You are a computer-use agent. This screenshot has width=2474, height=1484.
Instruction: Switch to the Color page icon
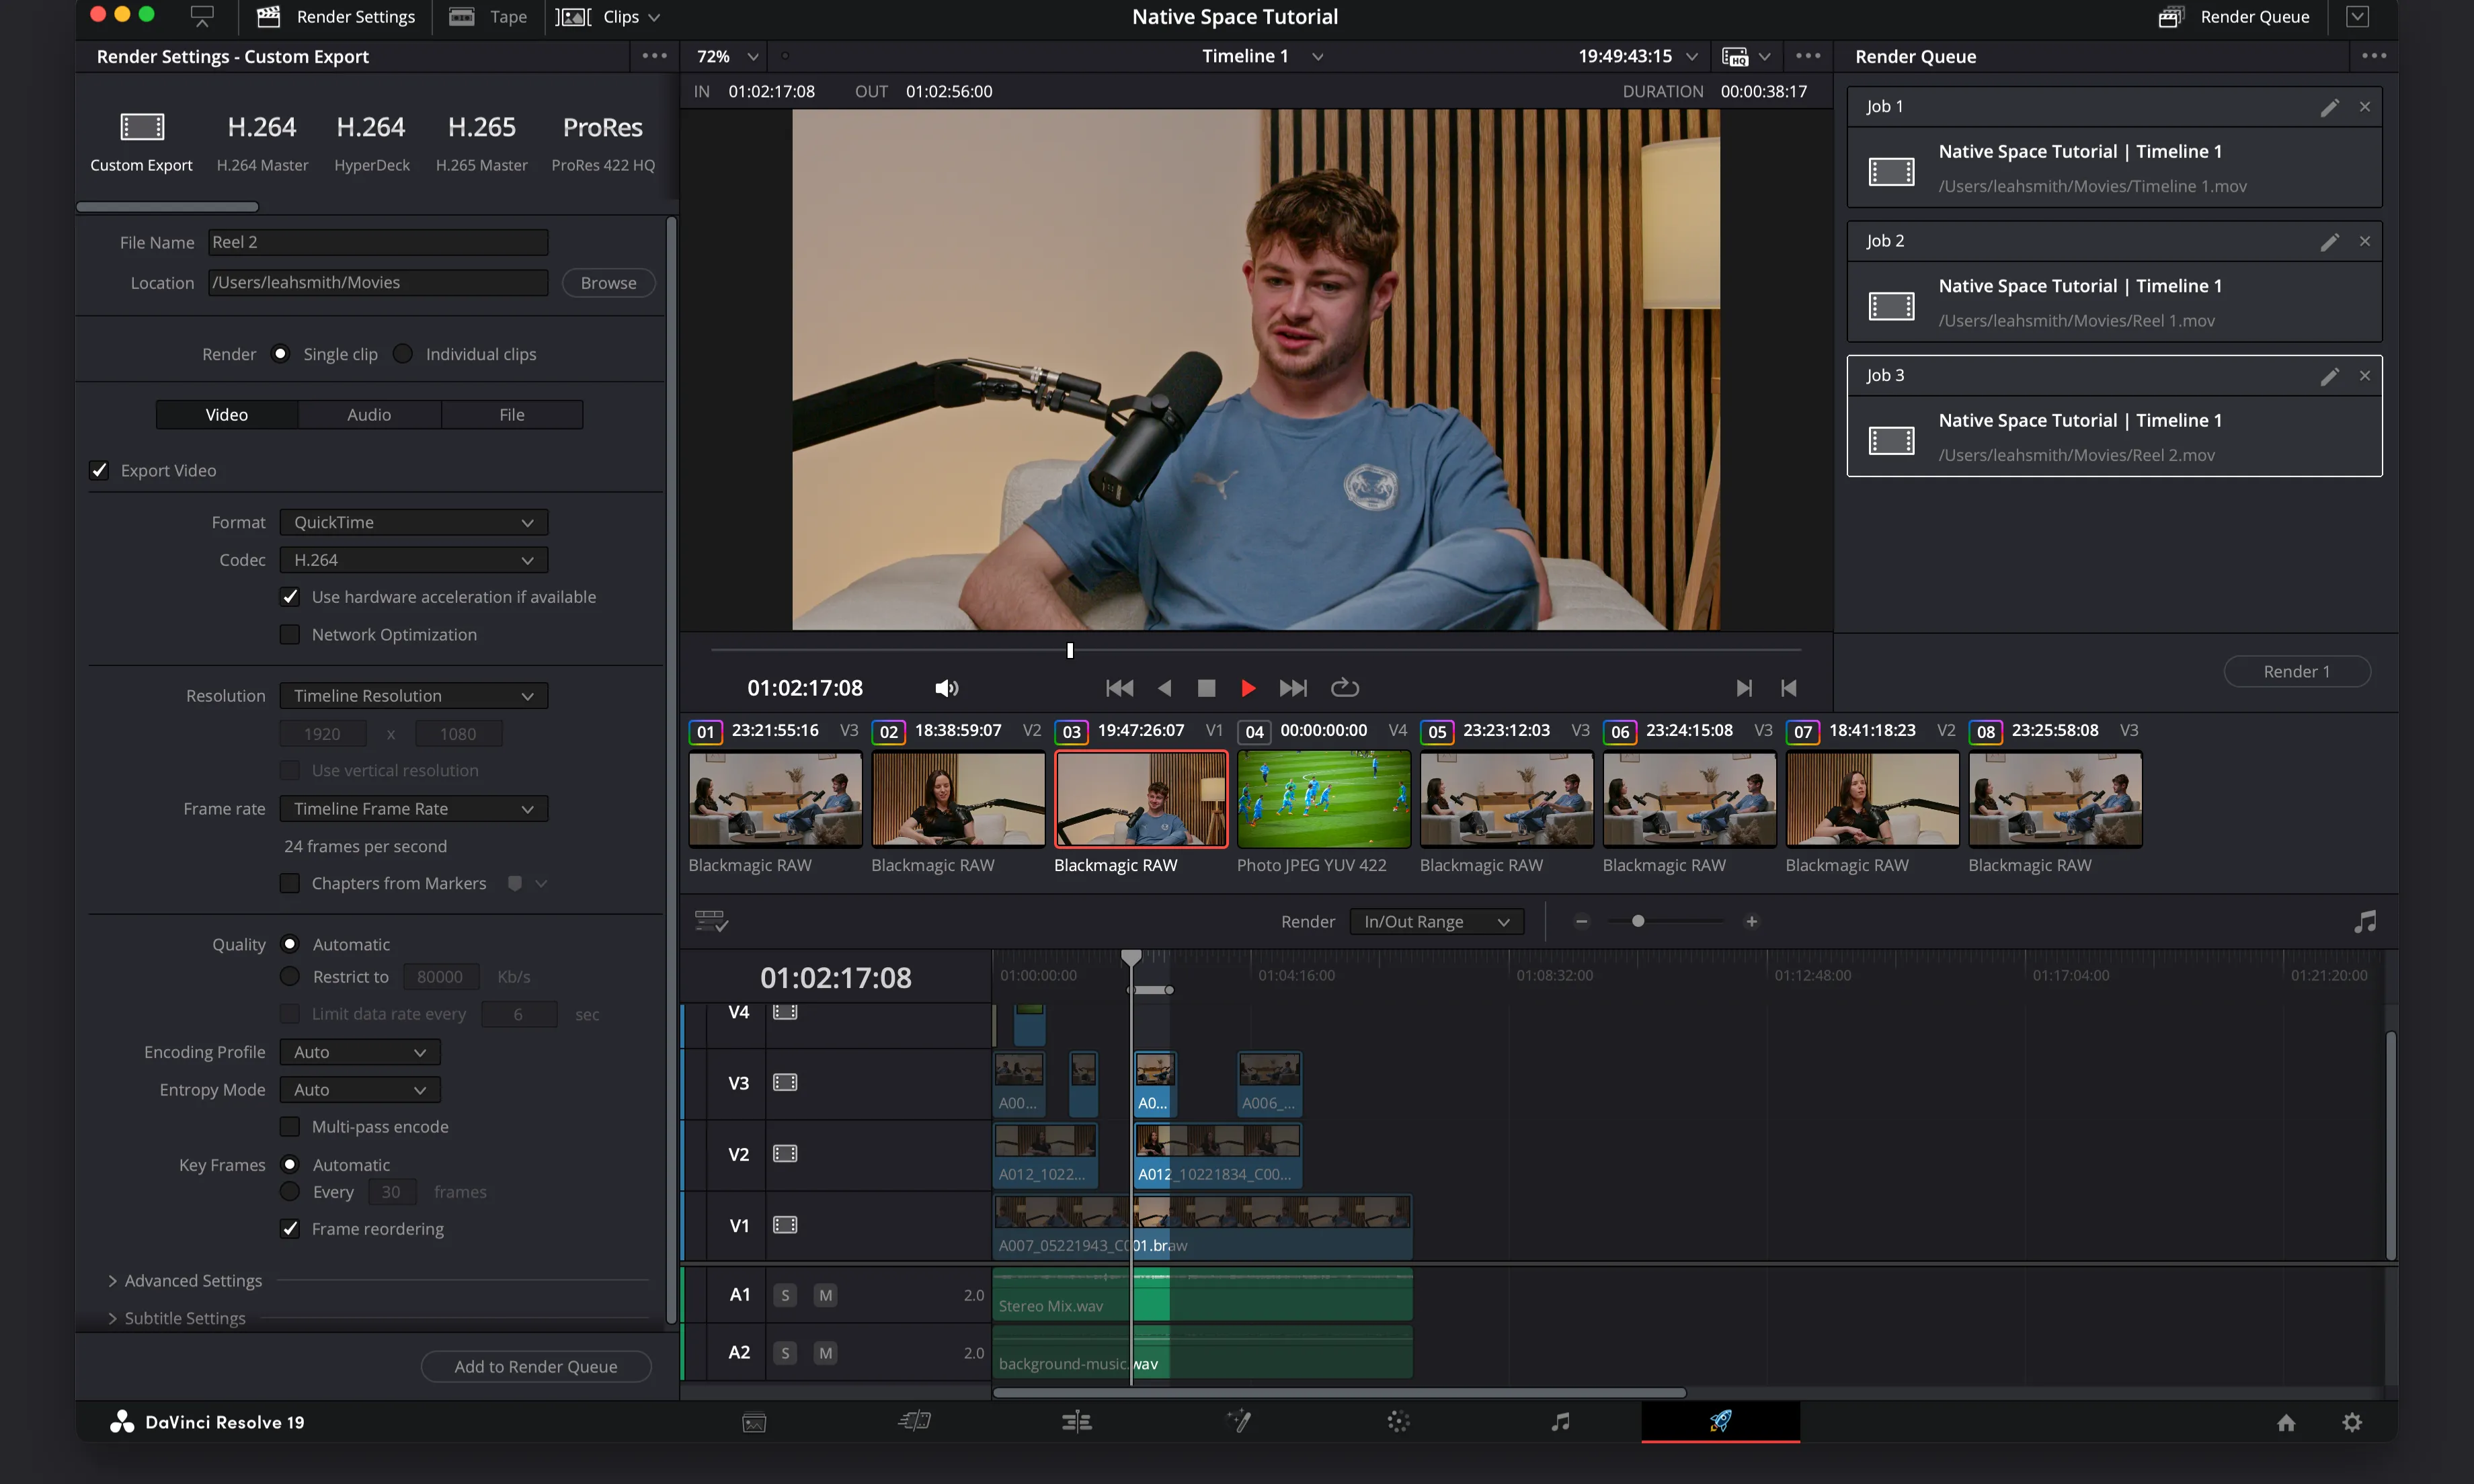click(x=1398, y=1421)
